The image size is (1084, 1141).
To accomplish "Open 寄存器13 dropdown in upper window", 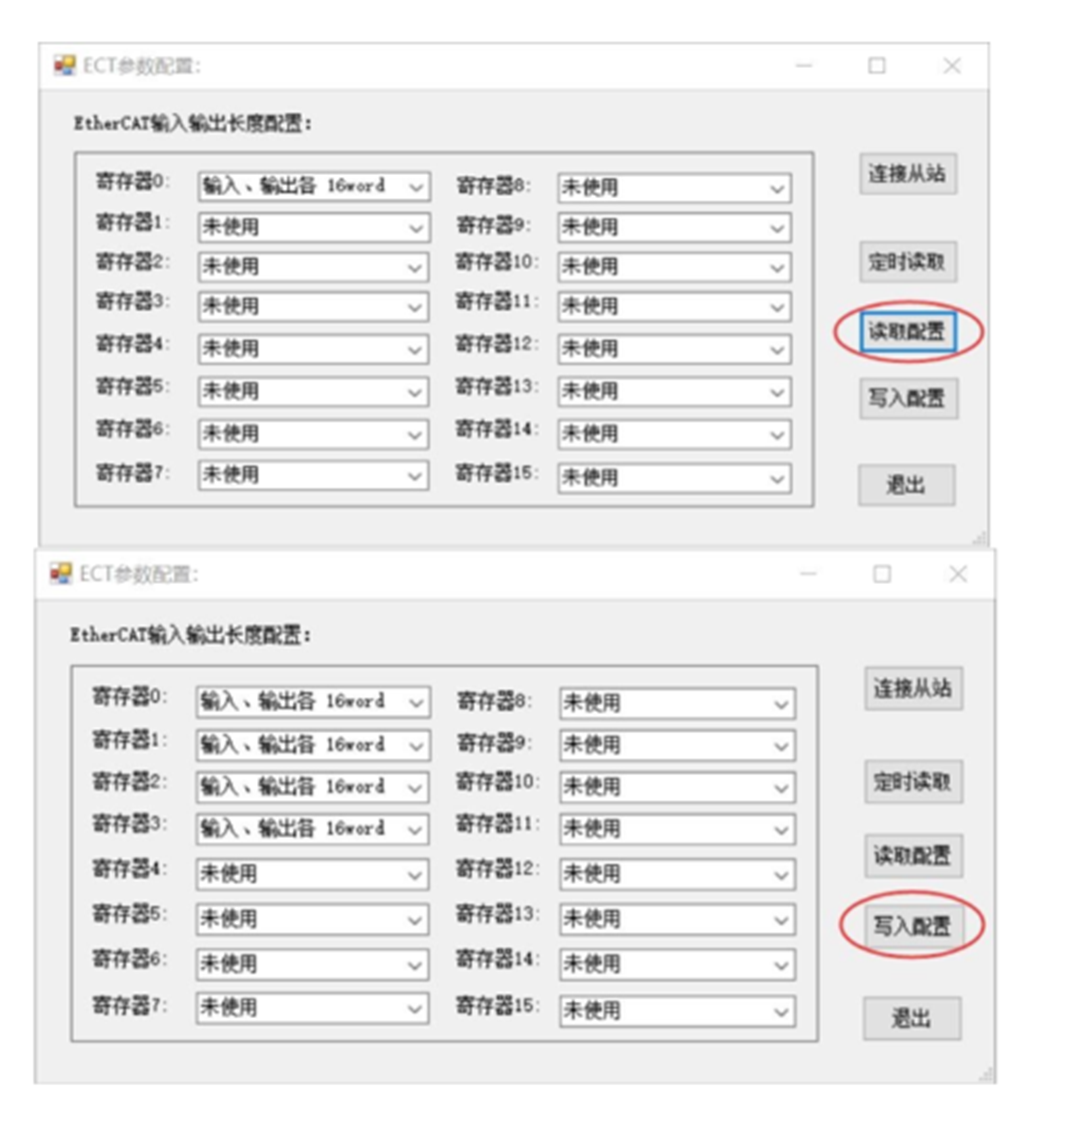I will [674, 391].
